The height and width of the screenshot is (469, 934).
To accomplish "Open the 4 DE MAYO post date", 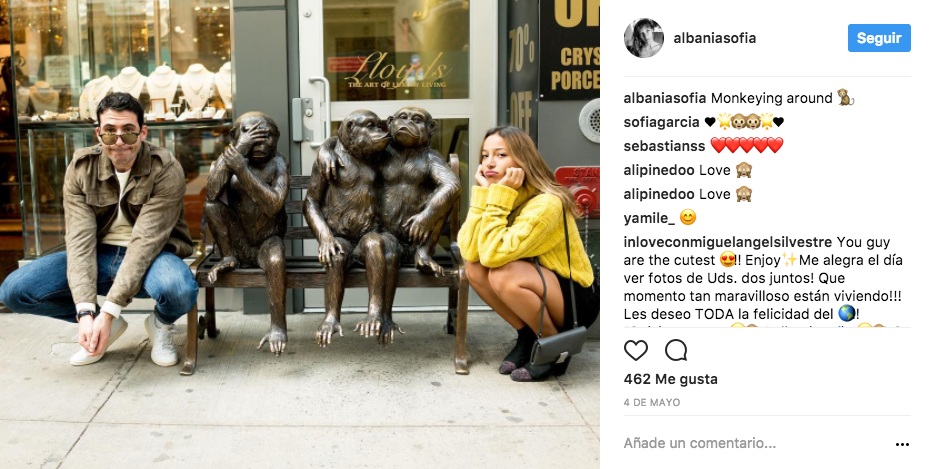I will (x=652, y=403).
